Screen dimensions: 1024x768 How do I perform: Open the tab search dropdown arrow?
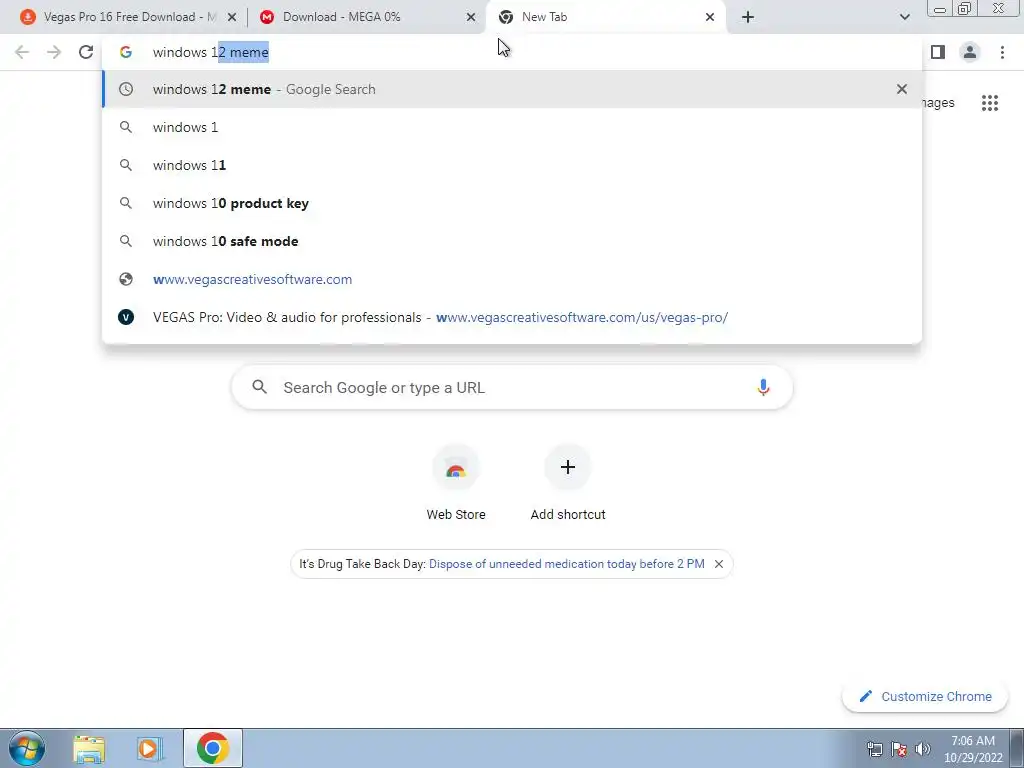click(x=904, y=17)
